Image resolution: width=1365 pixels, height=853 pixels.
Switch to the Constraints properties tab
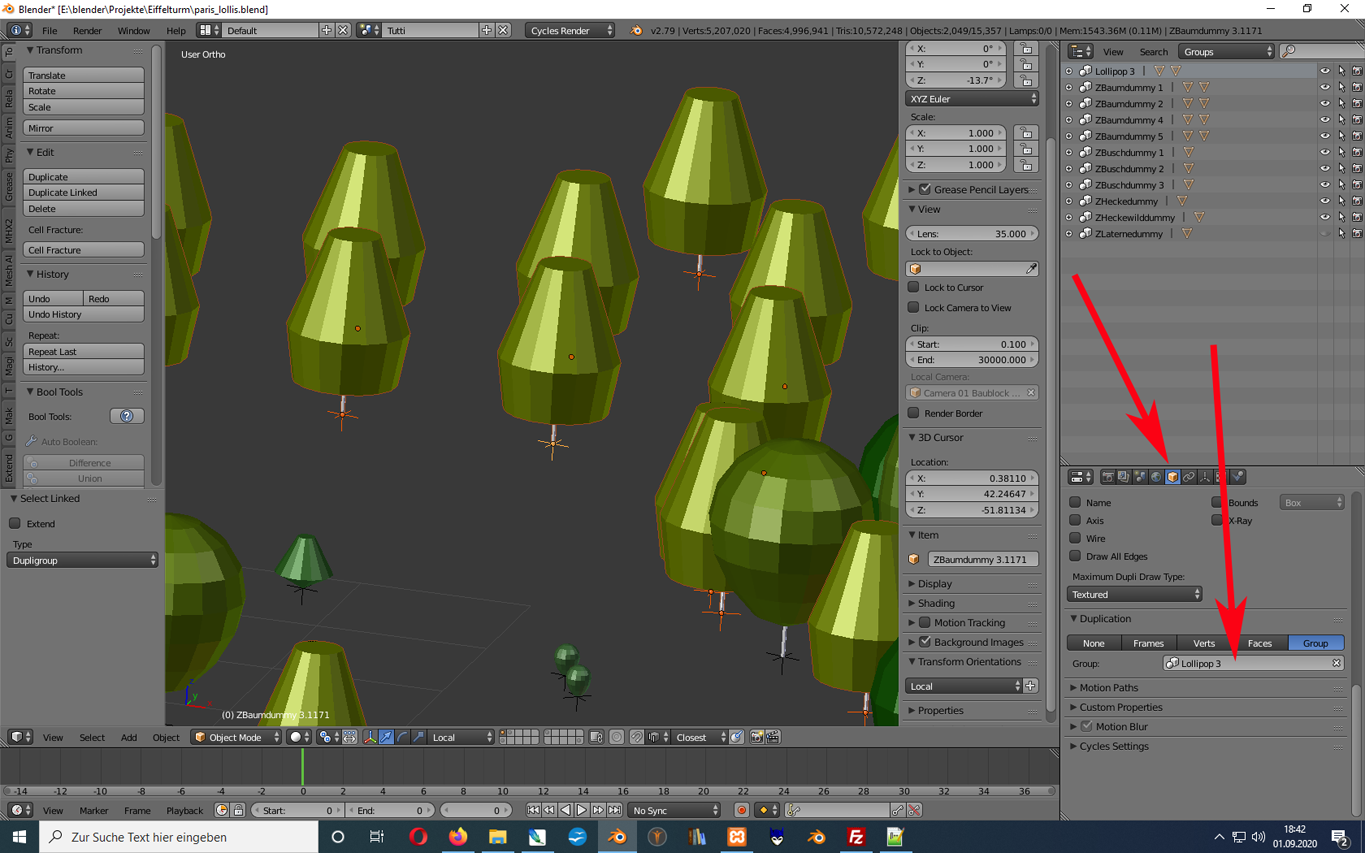[x=1189, y=477]
